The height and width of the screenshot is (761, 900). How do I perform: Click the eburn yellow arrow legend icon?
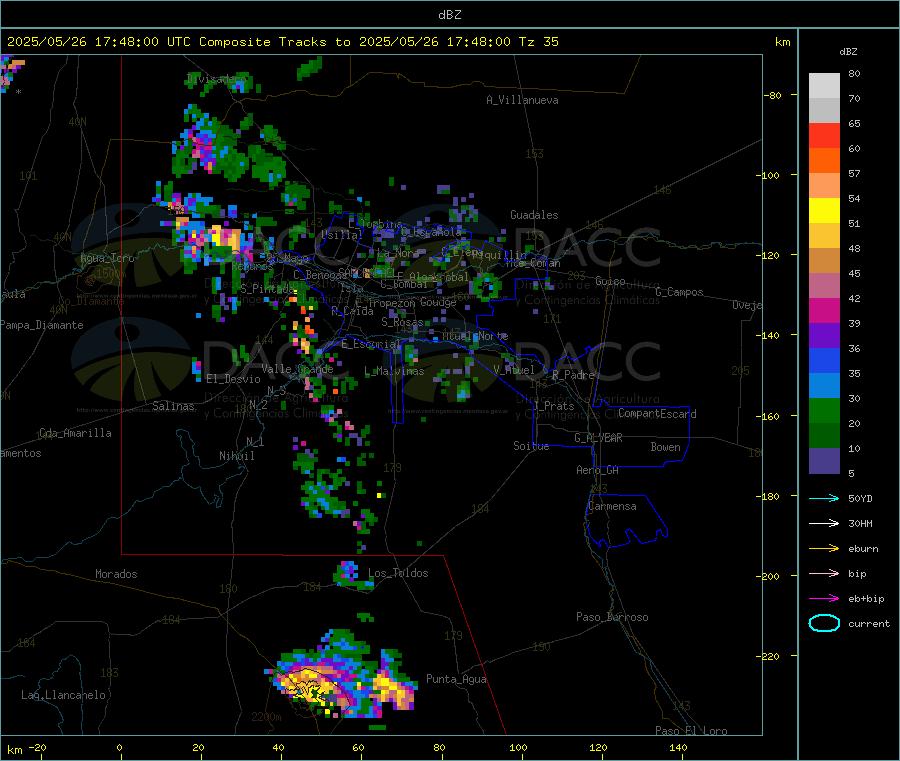[x=824, y=549]
